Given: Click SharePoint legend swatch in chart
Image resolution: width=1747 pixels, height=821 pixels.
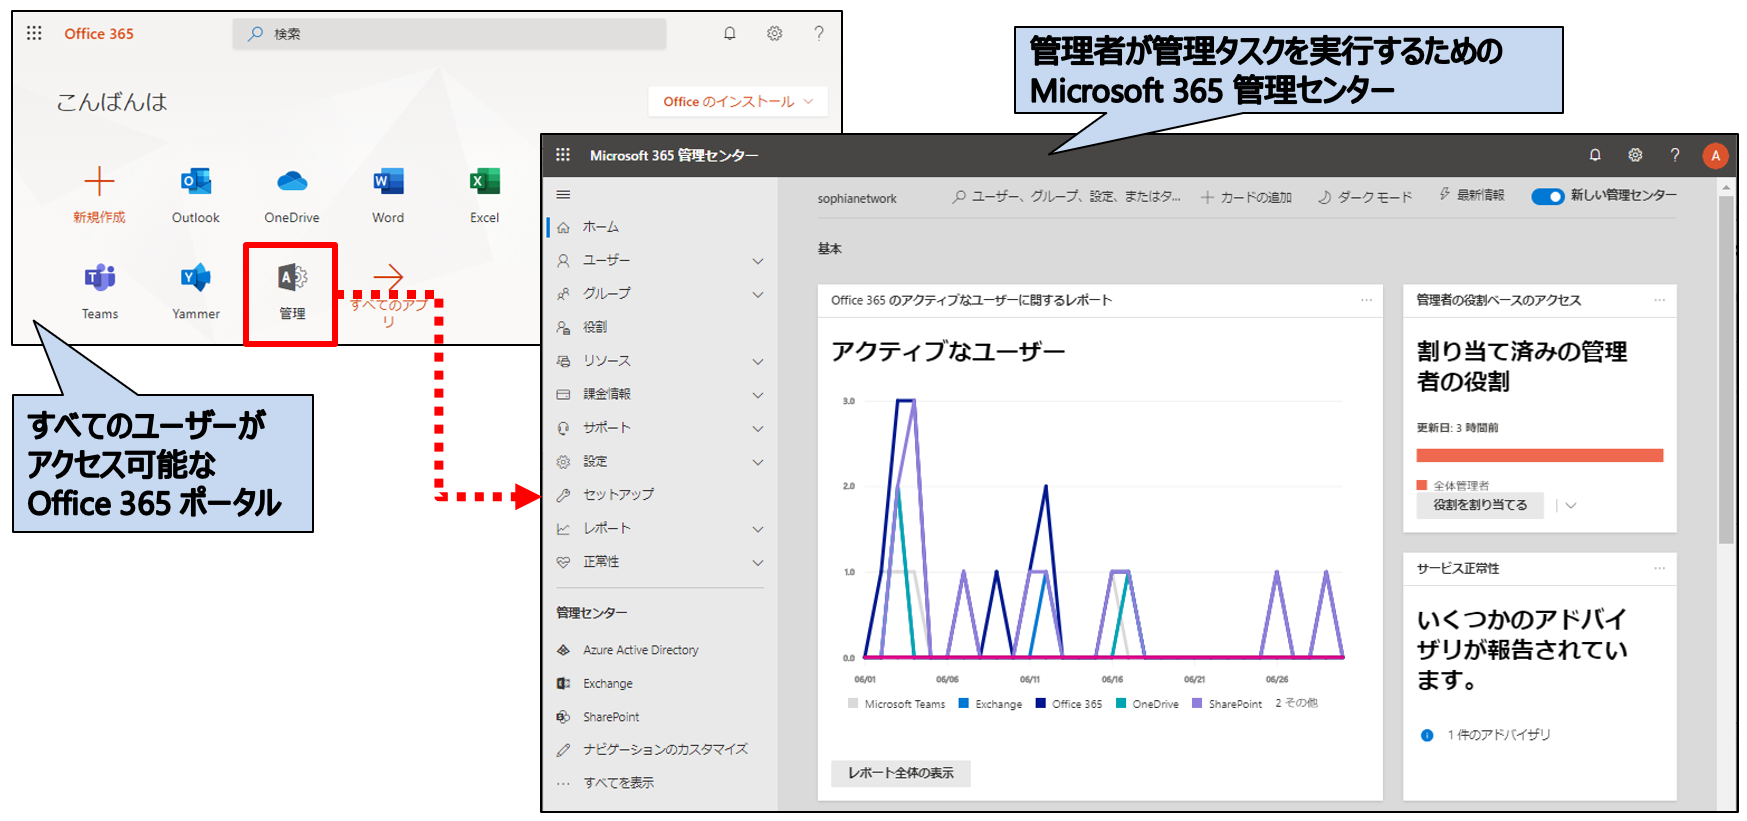Looking at the screenshot, I should point(1197,703).
